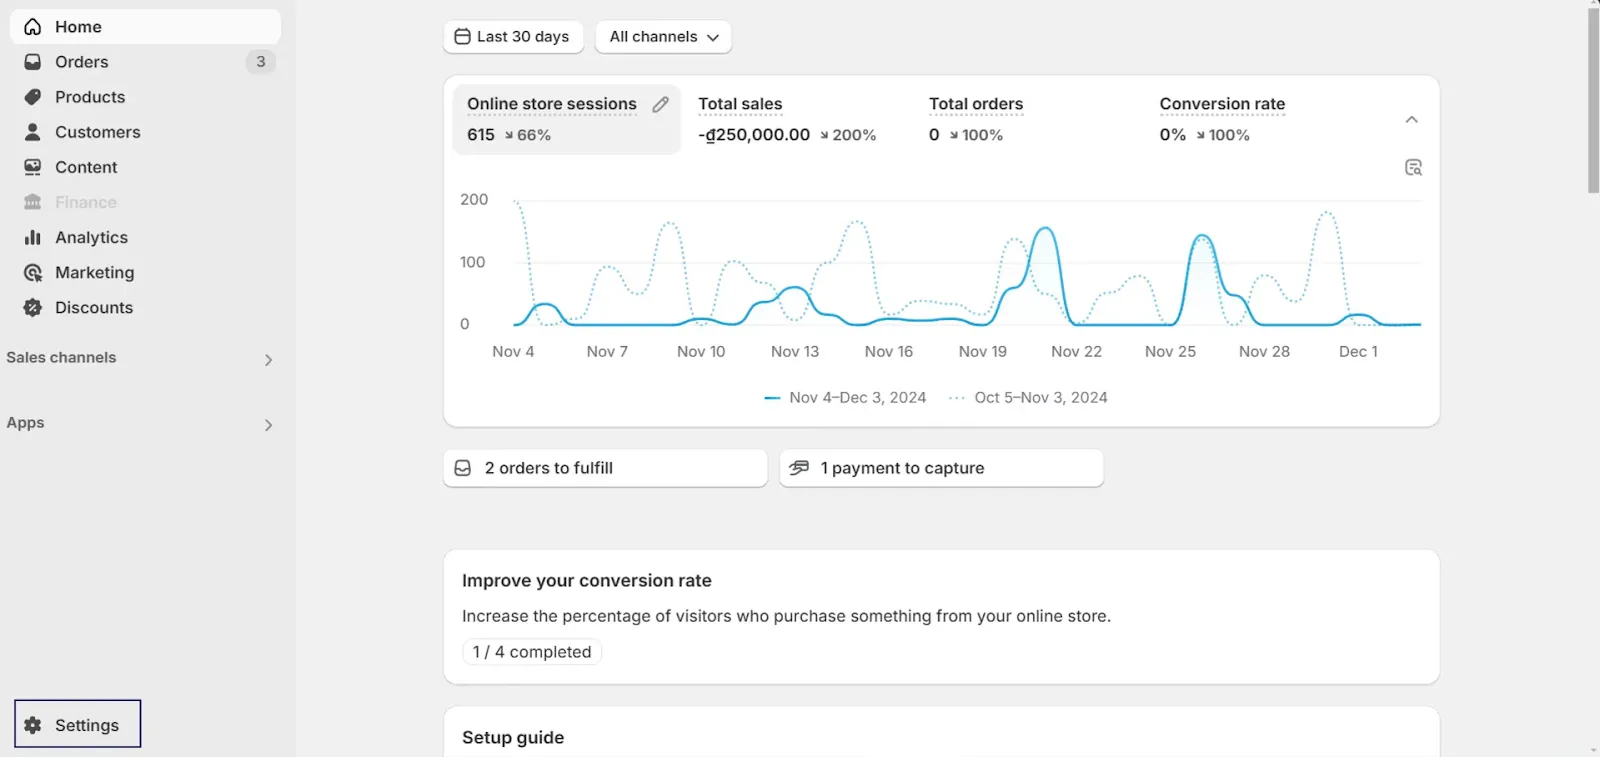The height and width of the screenshot is (757, 1600).
Task: Open 2 orders to fulfill
Action: pos(605,468)
